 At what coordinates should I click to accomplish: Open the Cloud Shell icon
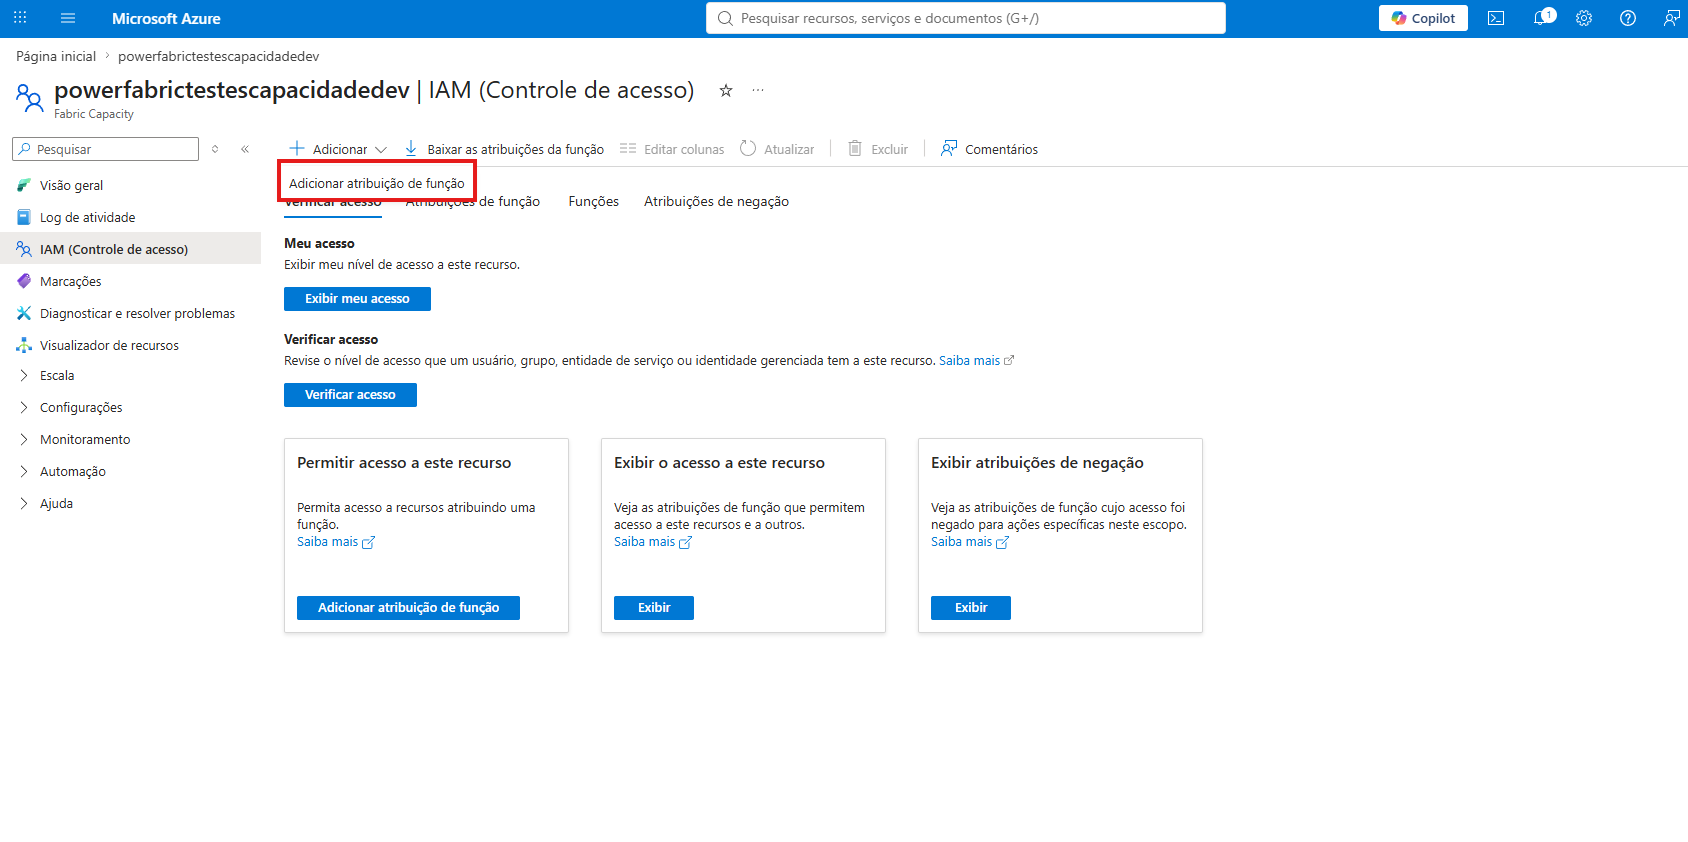pos(1496,18)
